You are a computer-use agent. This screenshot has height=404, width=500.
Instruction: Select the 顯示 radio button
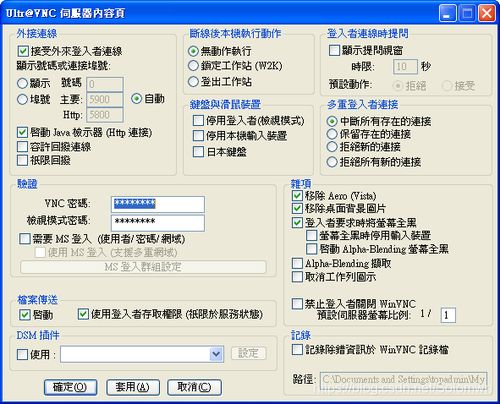click(x=22, y=83)
